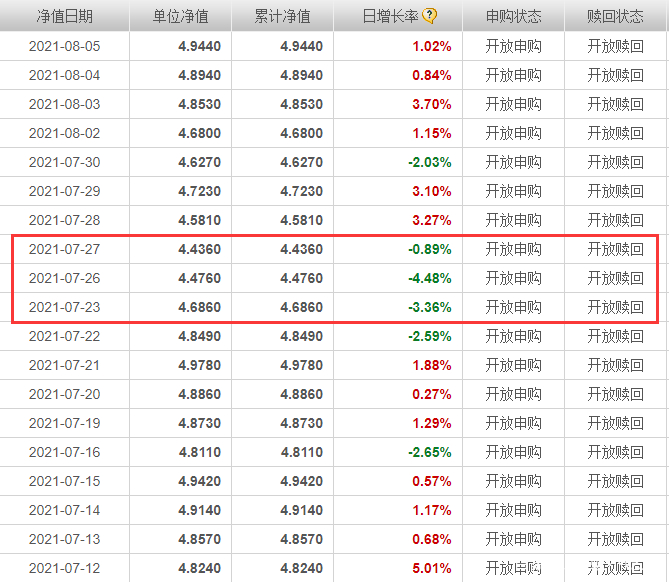
Task: Click the date 2021-07-13
Action: pos(64,539)
